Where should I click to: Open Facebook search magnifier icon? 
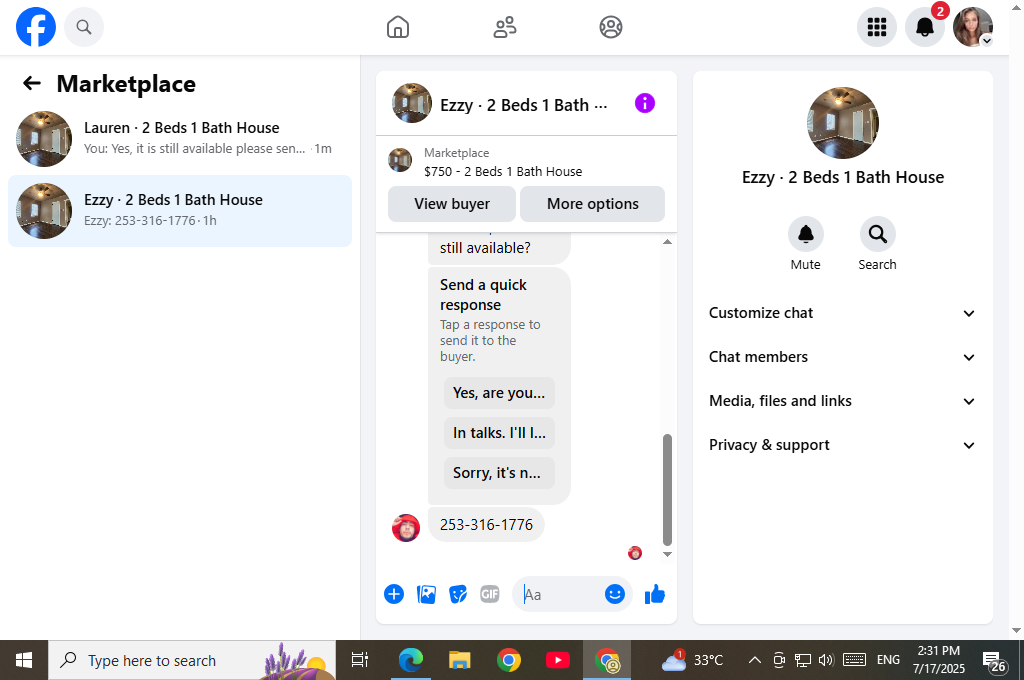coord(84,27)
